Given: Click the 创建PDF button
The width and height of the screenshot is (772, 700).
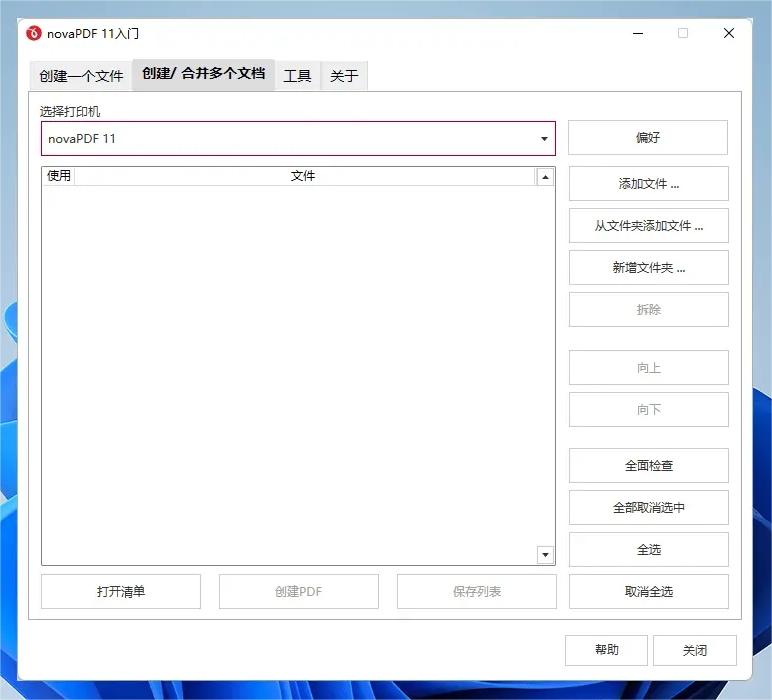Looking at the screenshot, I should tap(299, 591).
